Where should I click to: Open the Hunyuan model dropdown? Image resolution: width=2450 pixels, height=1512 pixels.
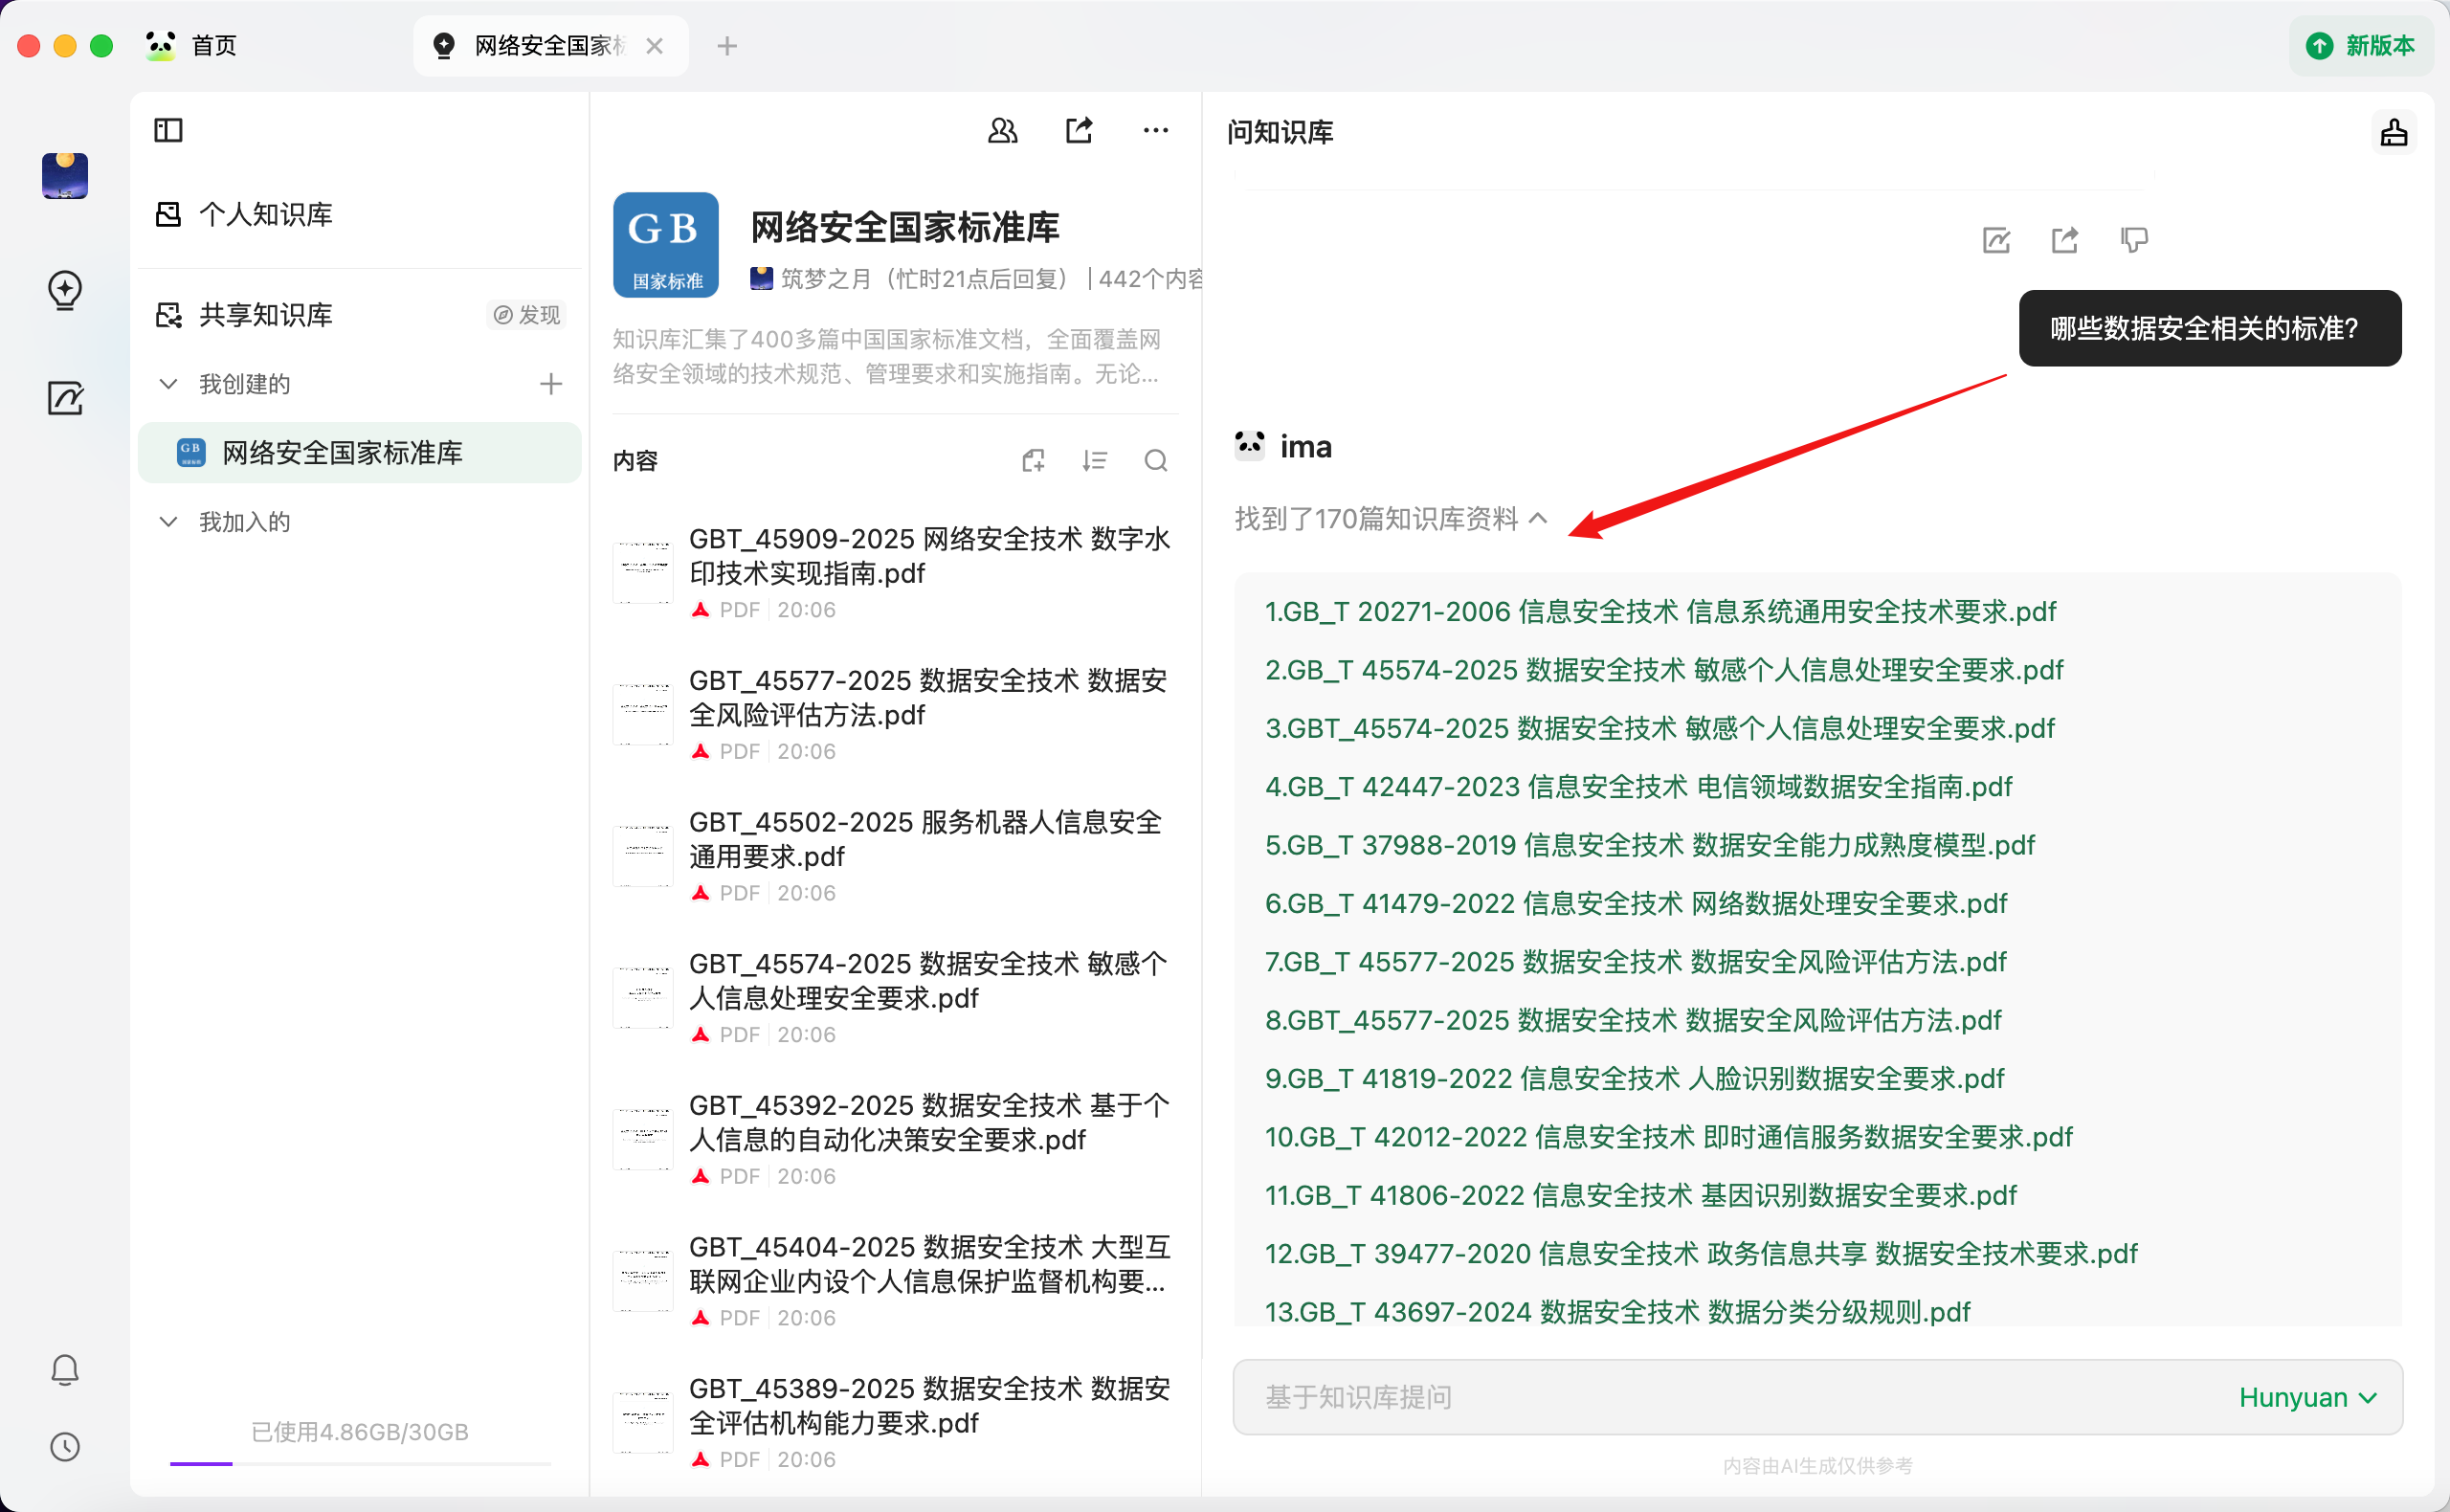[2306, 1397]
